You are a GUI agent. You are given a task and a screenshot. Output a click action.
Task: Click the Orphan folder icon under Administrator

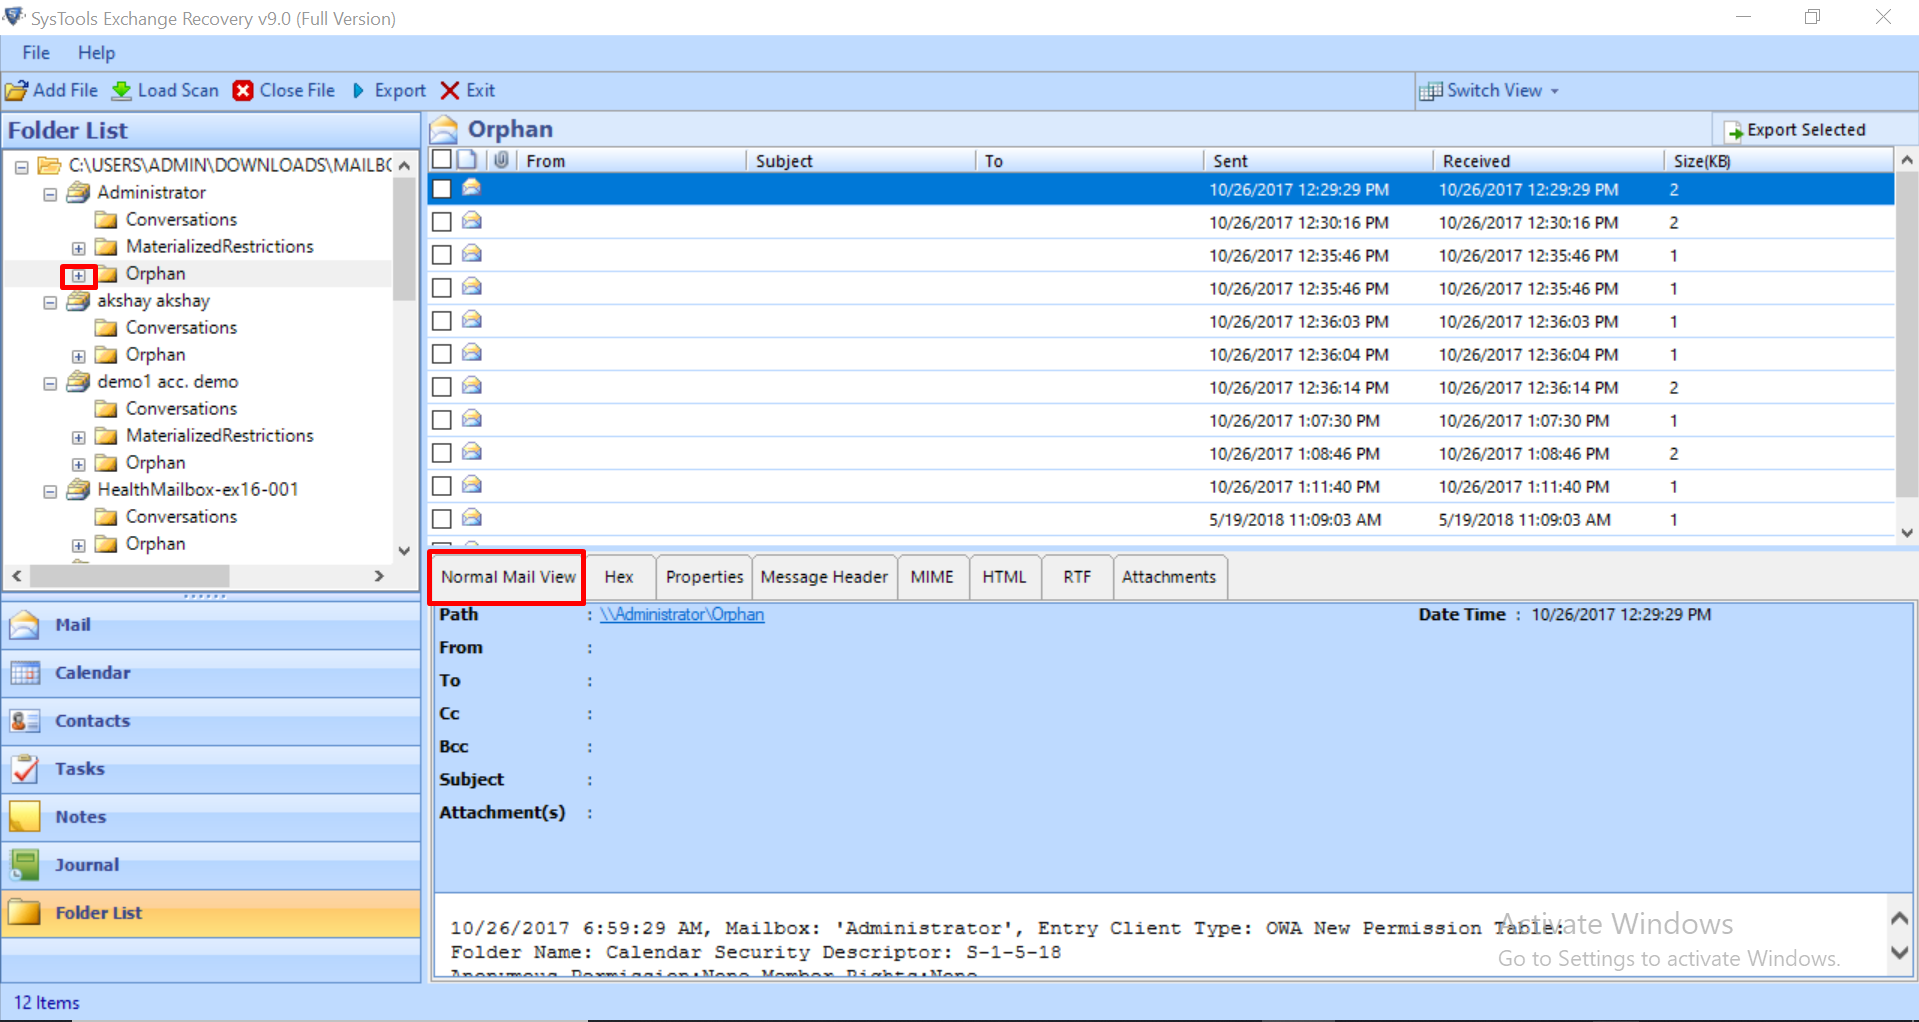(106, 274)
